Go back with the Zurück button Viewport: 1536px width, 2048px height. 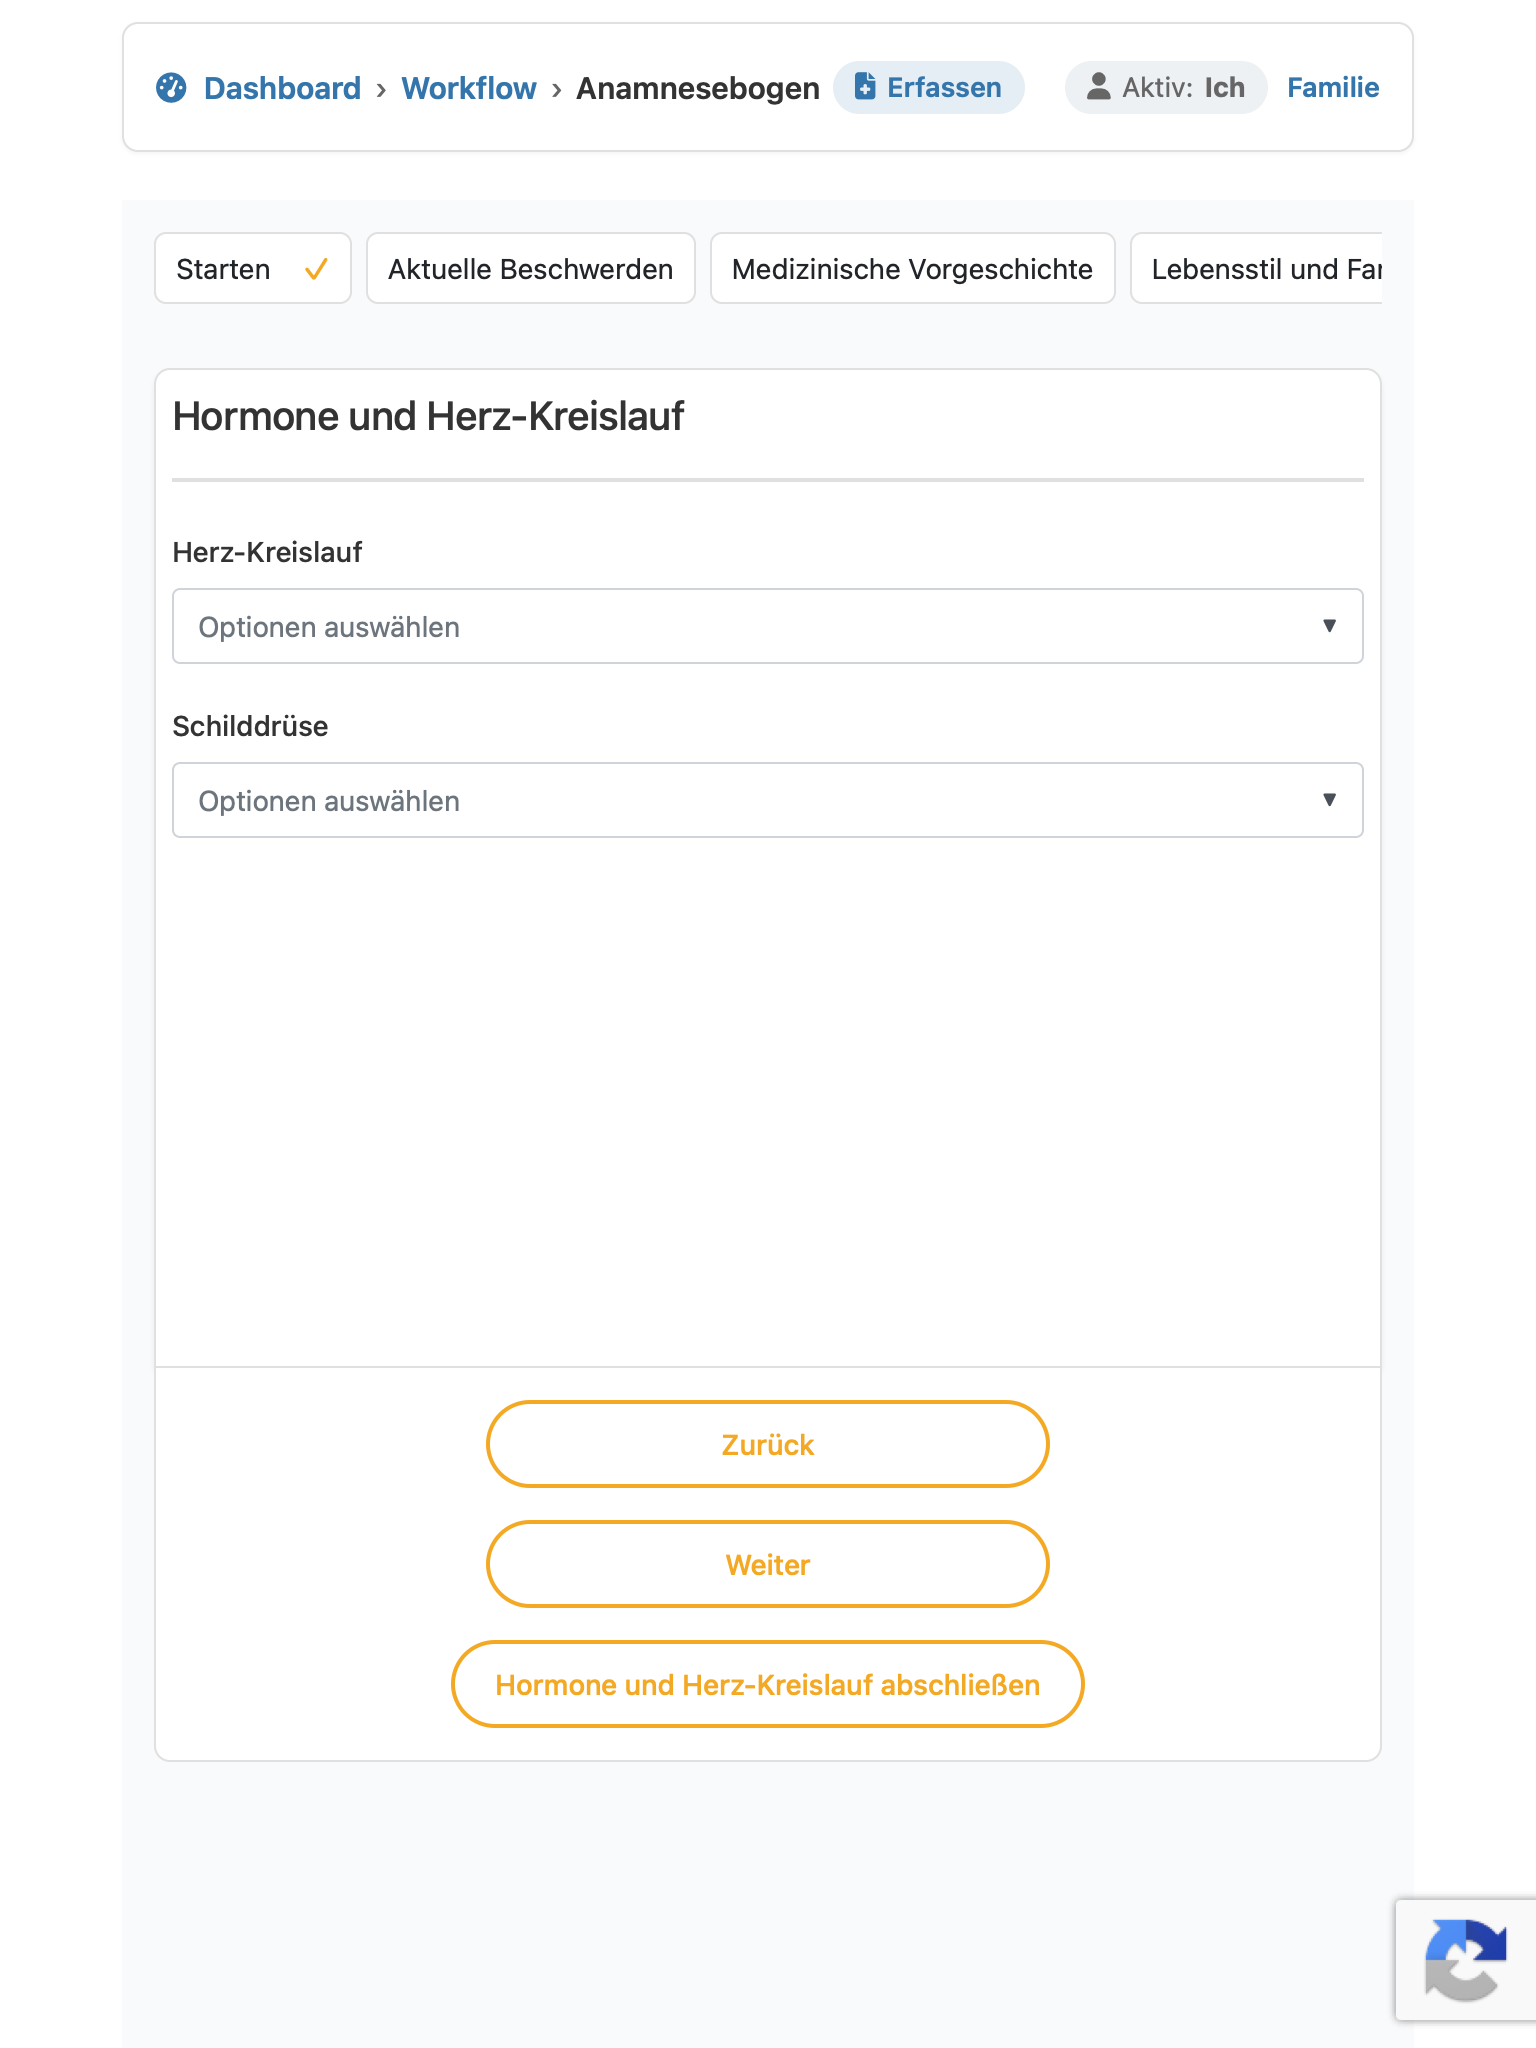[x=768, y=1444]
